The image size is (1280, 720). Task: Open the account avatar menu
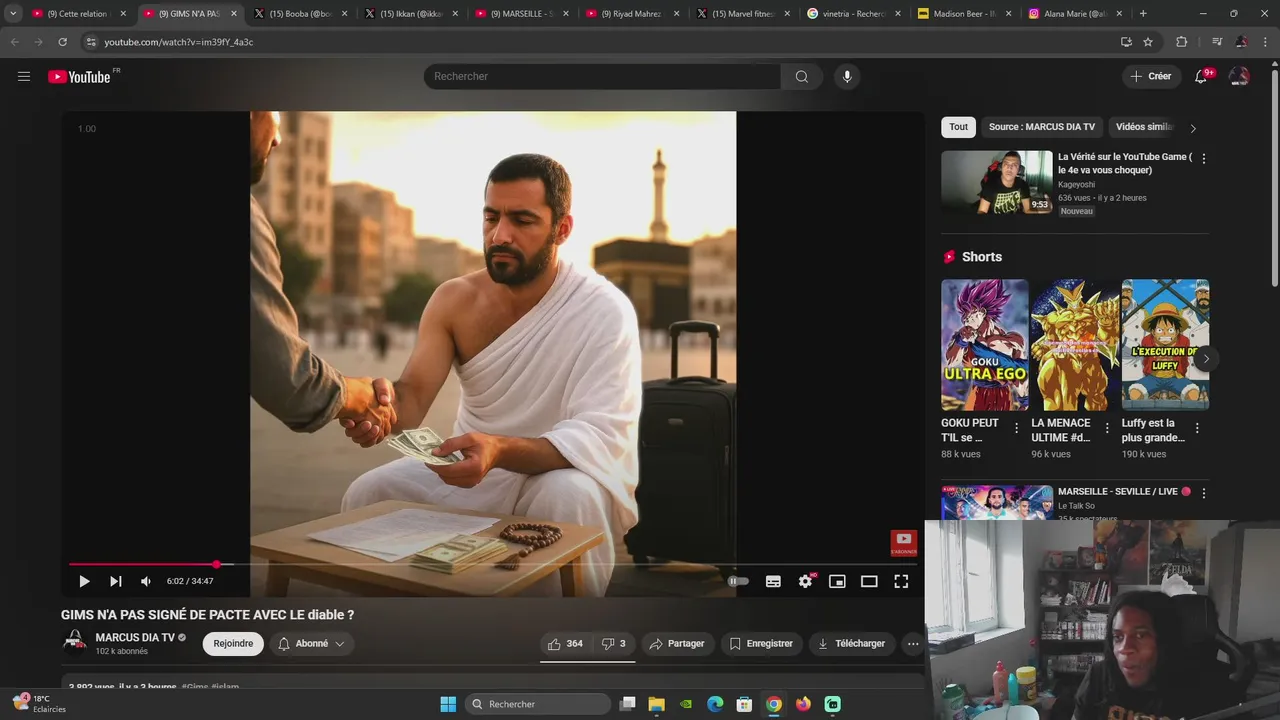[1239, 76]
